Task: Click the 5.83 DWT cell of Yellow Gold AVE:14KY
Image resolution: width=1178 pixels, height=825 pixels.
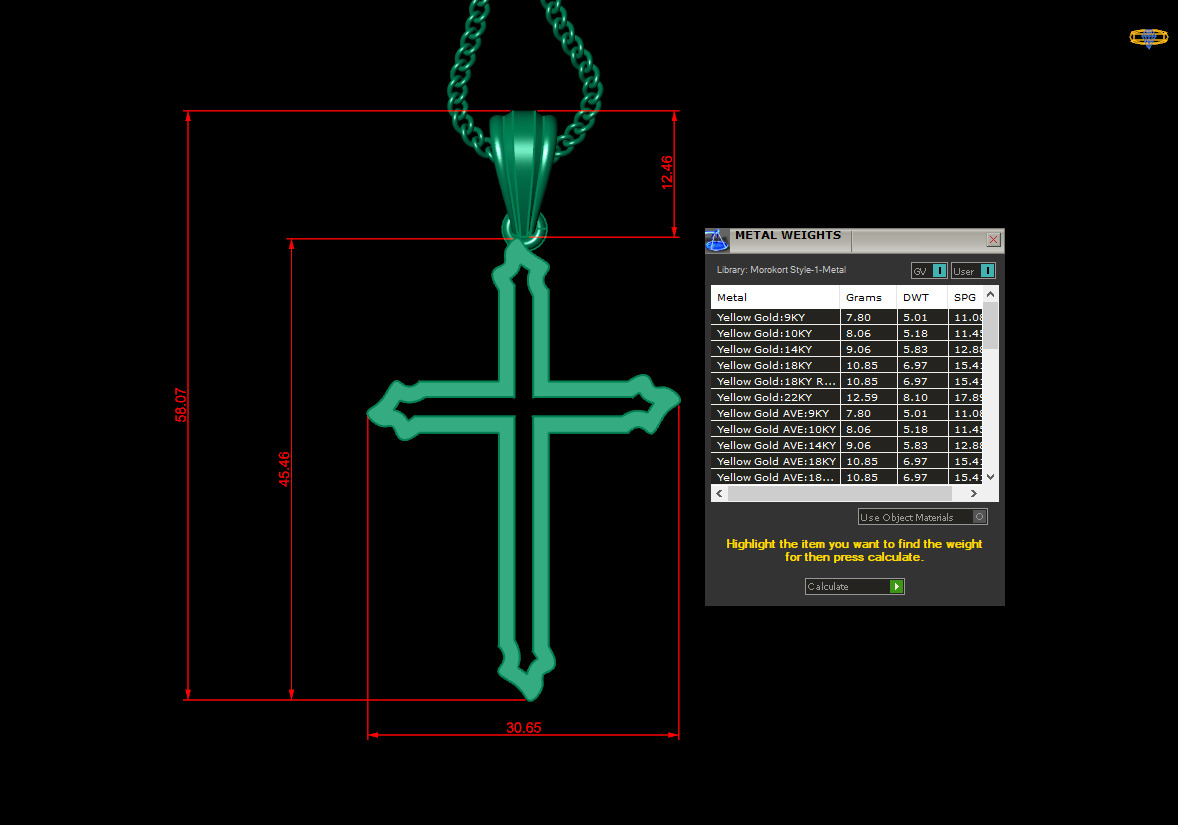Action: click(x=923, y=446)
